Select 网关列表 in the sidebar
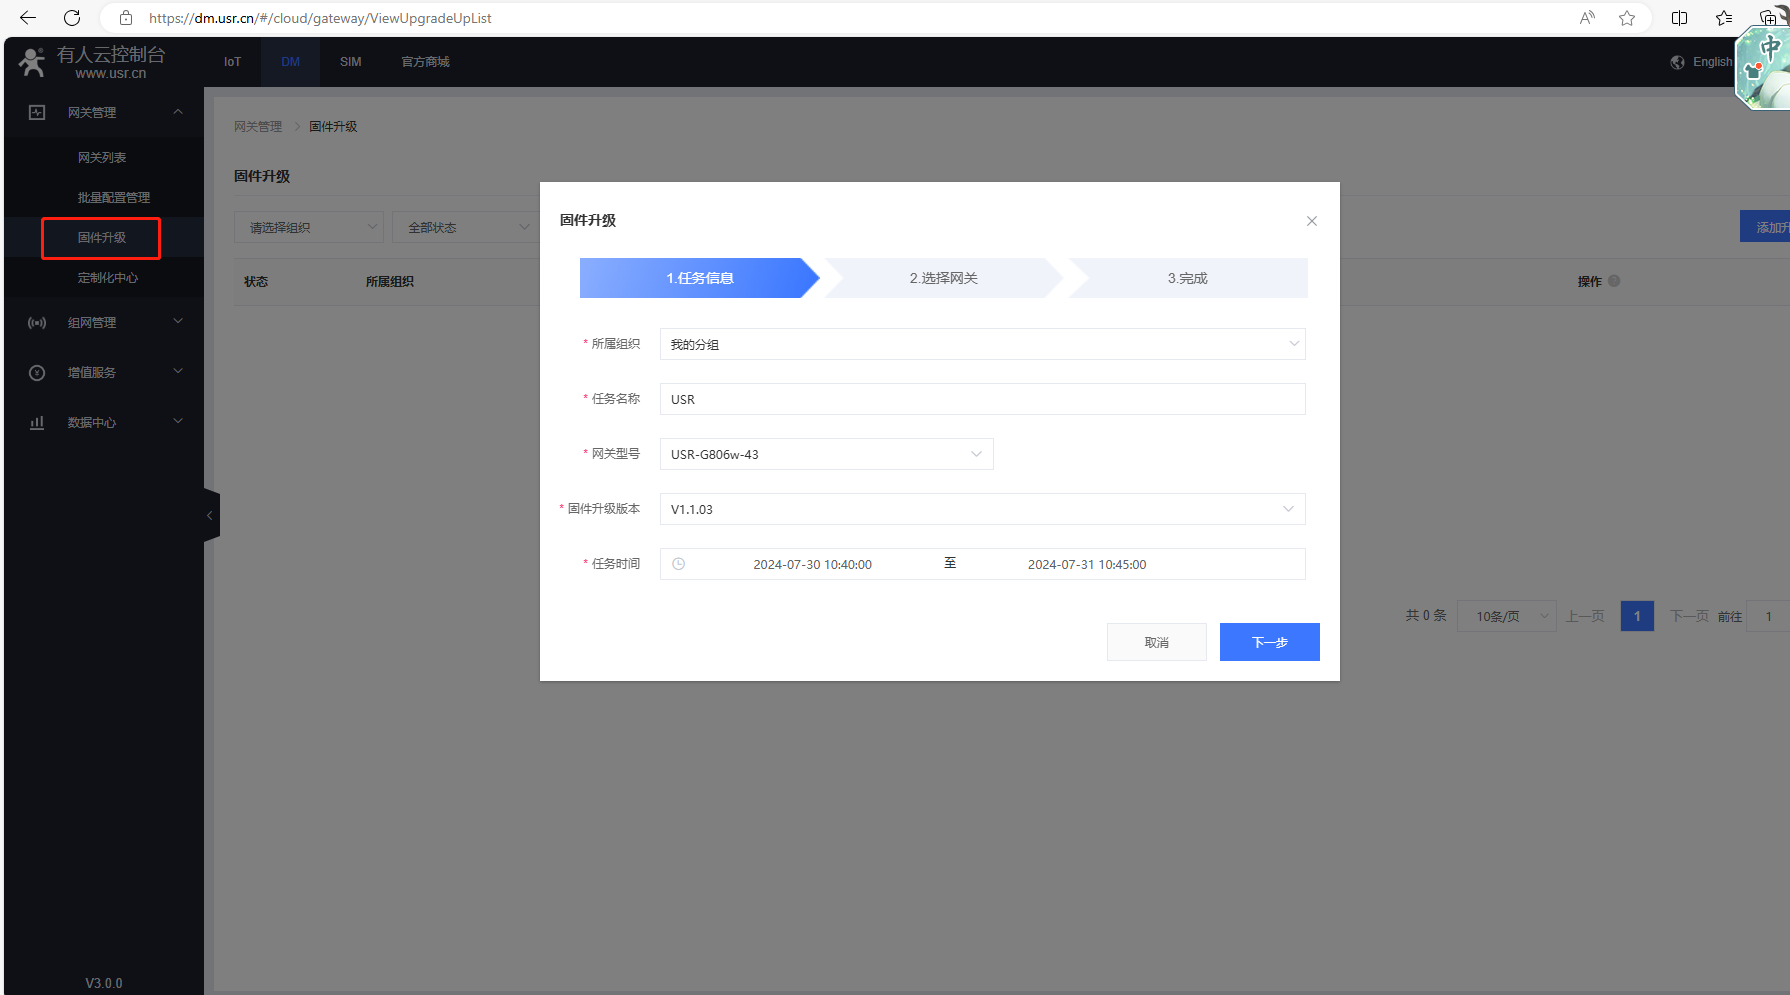The width and height of the screenshot is (1790, 995). point(102,158)
